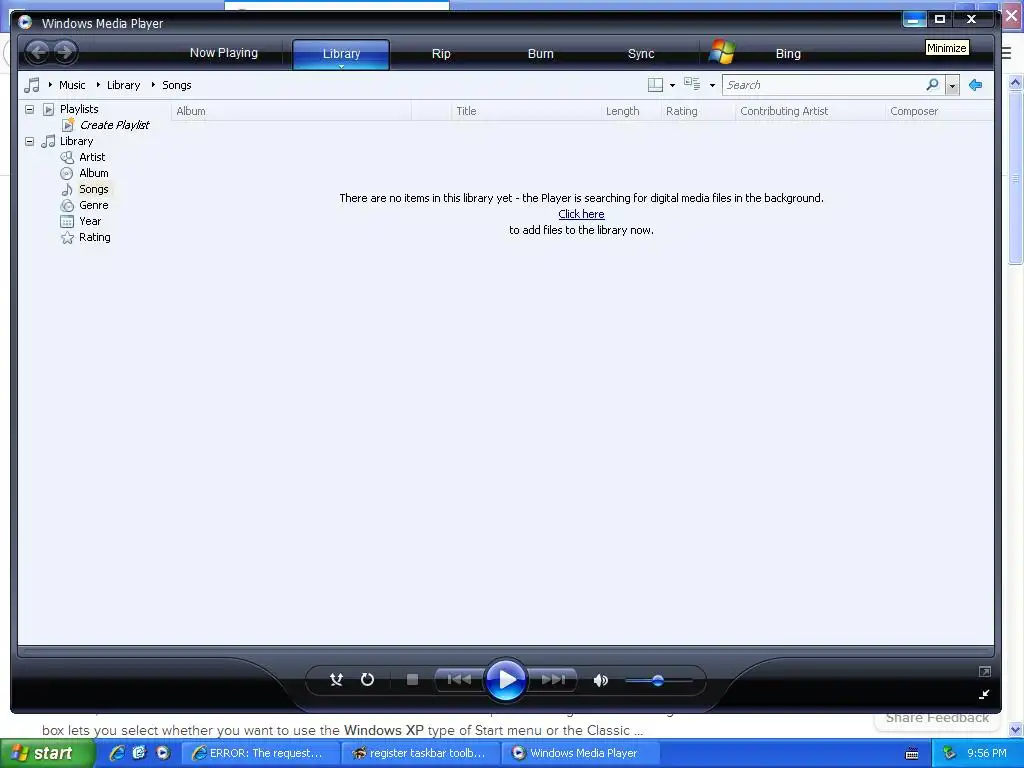Collapse the Playlists tree node
Screen dimensions: 1024x768
pyautogui.click(x=29, y=109)
